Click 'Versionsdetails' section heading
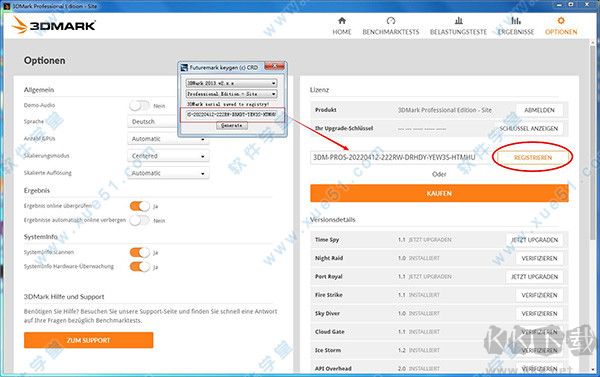Screen dimensions: 600x377 pos(333,220)
